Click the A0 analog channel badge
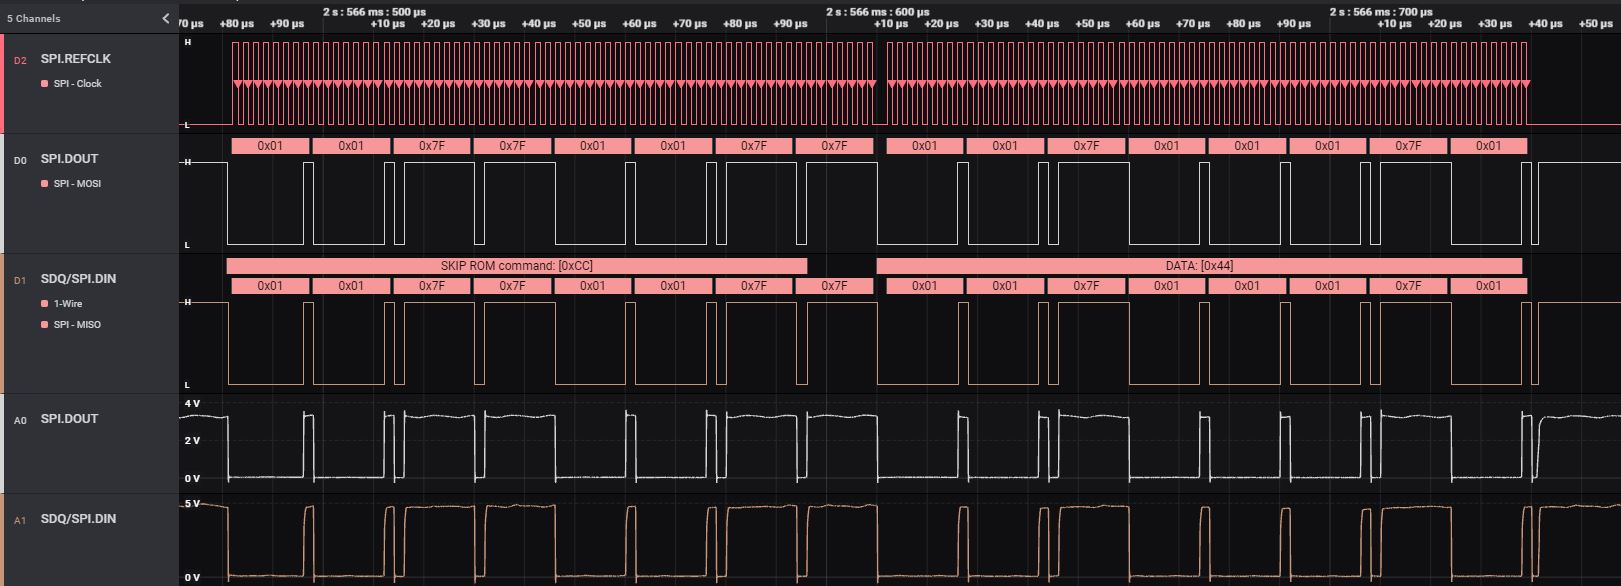The width and height of the screenshot is (1621, 586). (20, 421)
